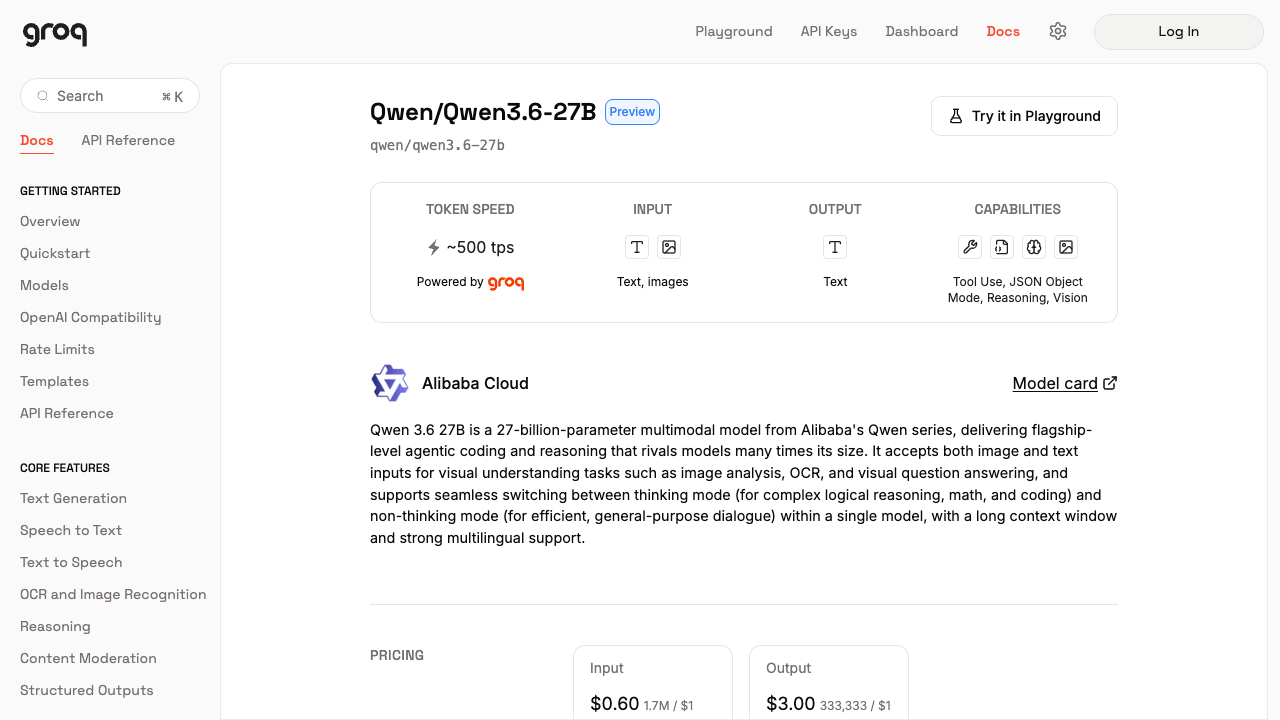Screen dimensions: 1280x720
Task: Open Structured Outputs in sidebar
Action: click(x=87, y=690)
